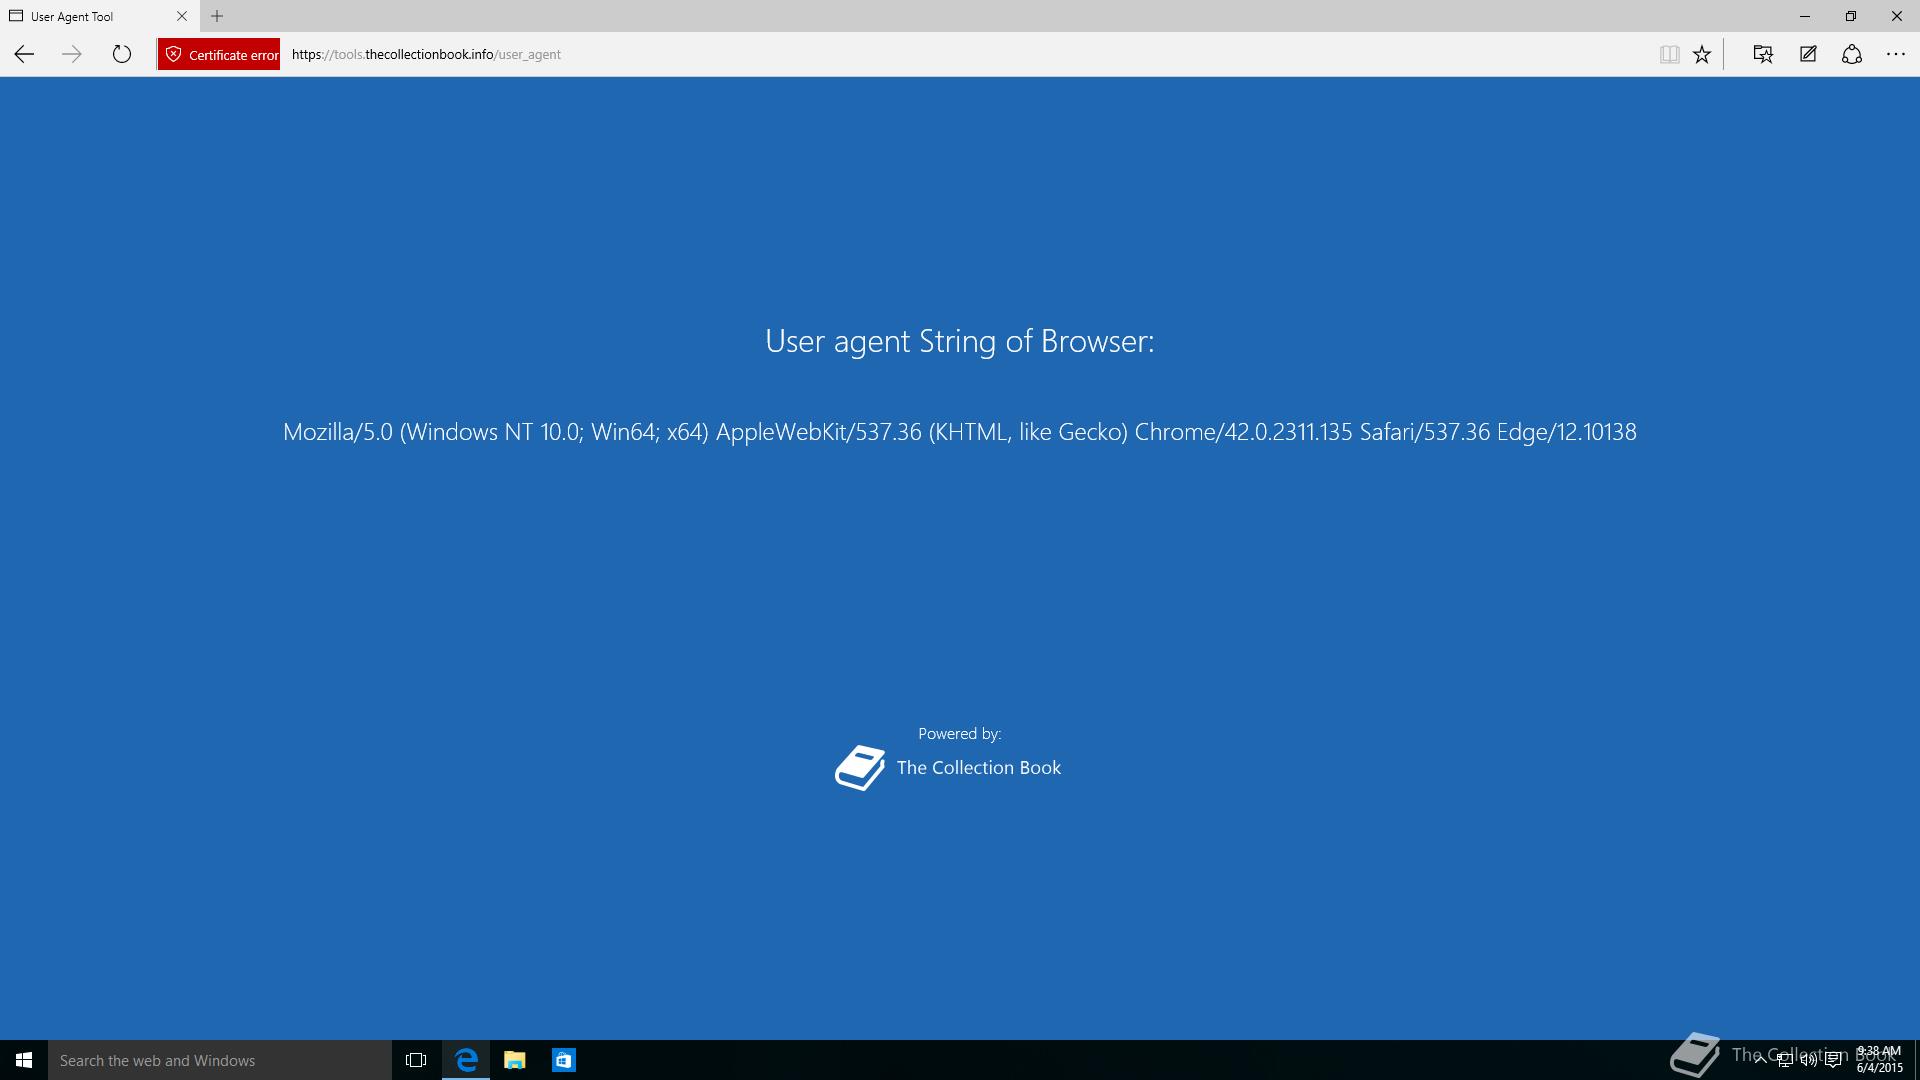Open the Windows Start menu
This screenshot has height=1080, width=1920.
click(24, 1060)
